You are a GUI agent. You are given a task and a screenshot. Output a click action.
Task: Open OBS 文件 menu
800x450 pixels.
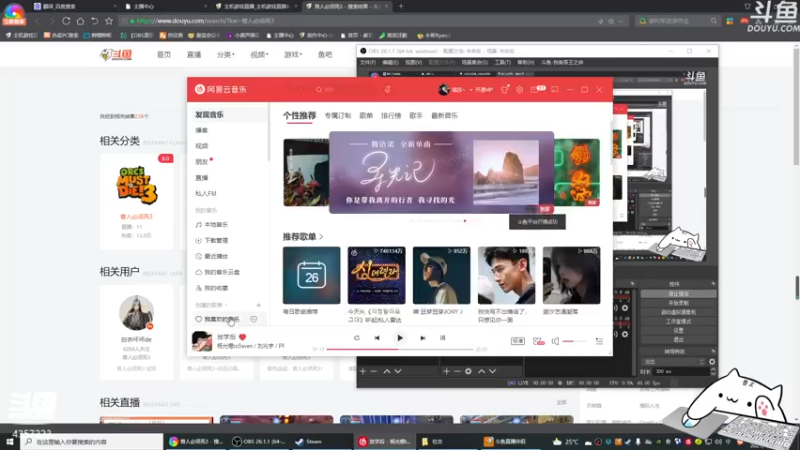[367, 62]
